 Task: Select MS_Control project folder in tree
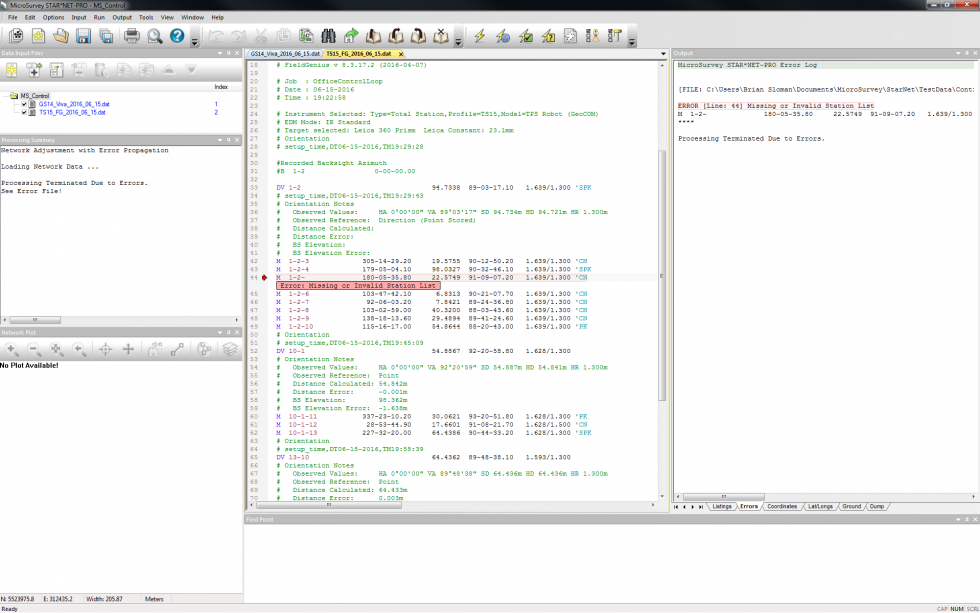[x=33, y=96]
